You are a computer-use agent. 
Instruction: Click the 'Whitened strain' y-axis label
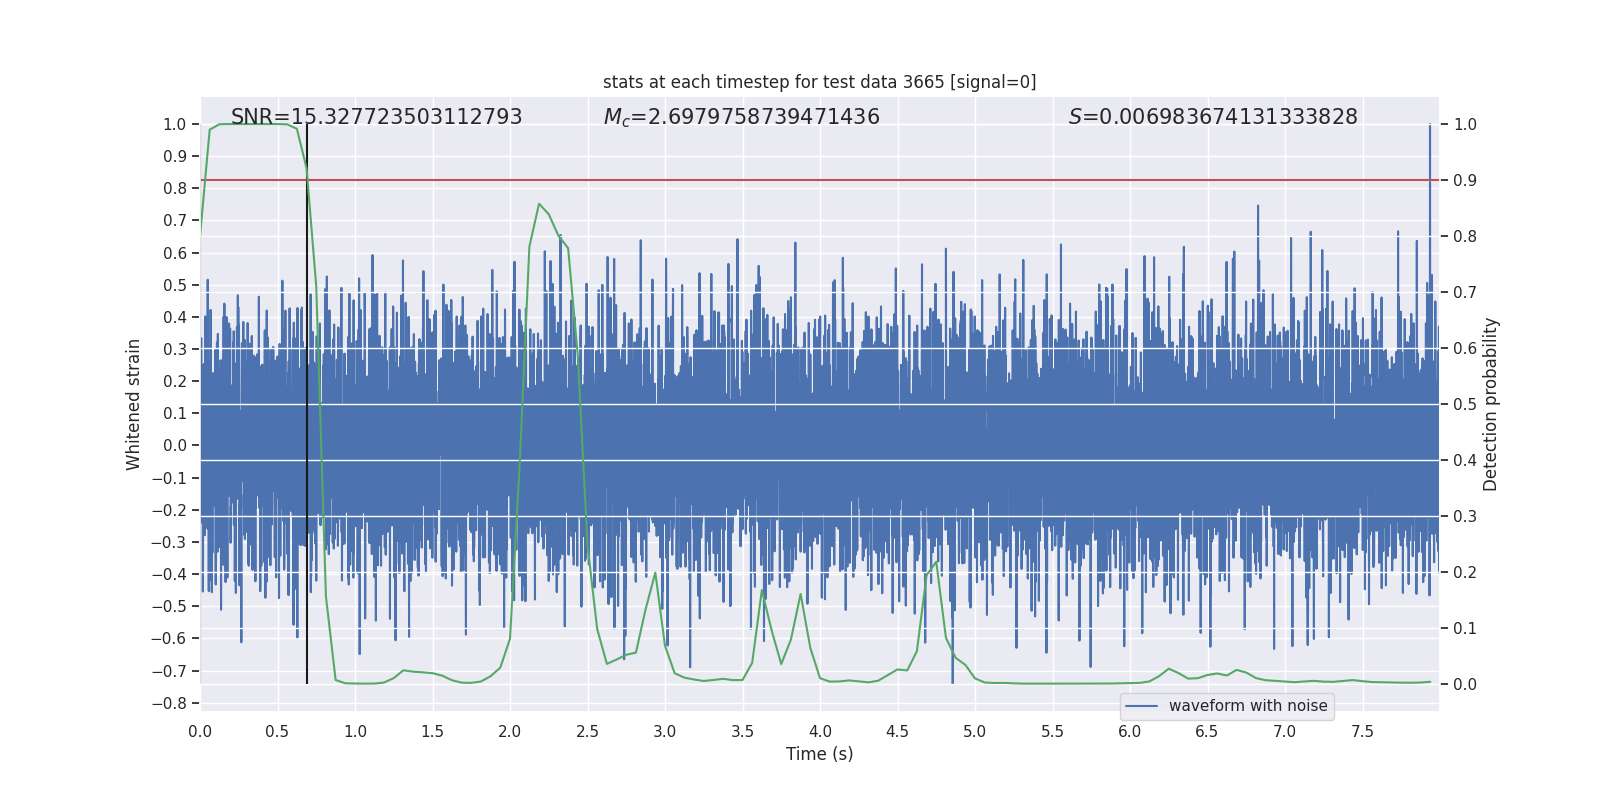pos(133,404)
